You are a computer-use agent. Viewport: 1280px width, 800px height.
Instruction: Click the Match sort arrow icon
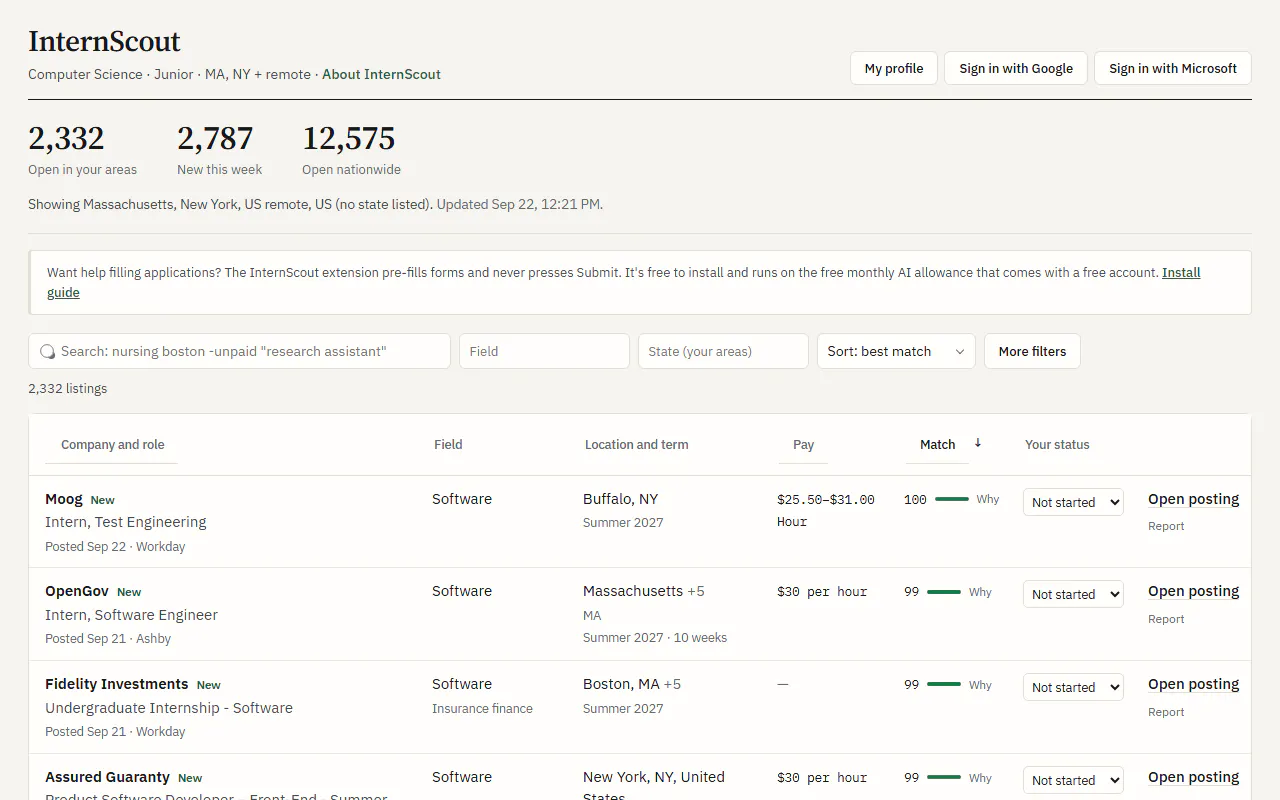coord(978,443)
